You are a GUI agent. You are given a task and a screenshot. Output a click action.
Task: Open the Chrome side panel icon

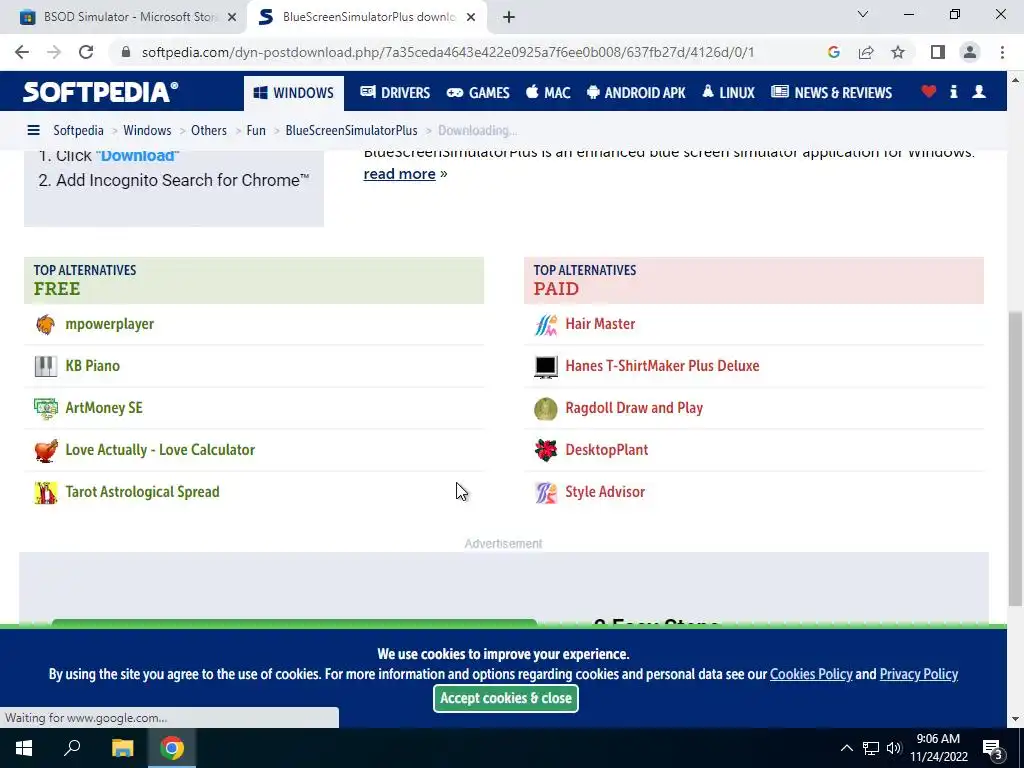click(938, 52)
